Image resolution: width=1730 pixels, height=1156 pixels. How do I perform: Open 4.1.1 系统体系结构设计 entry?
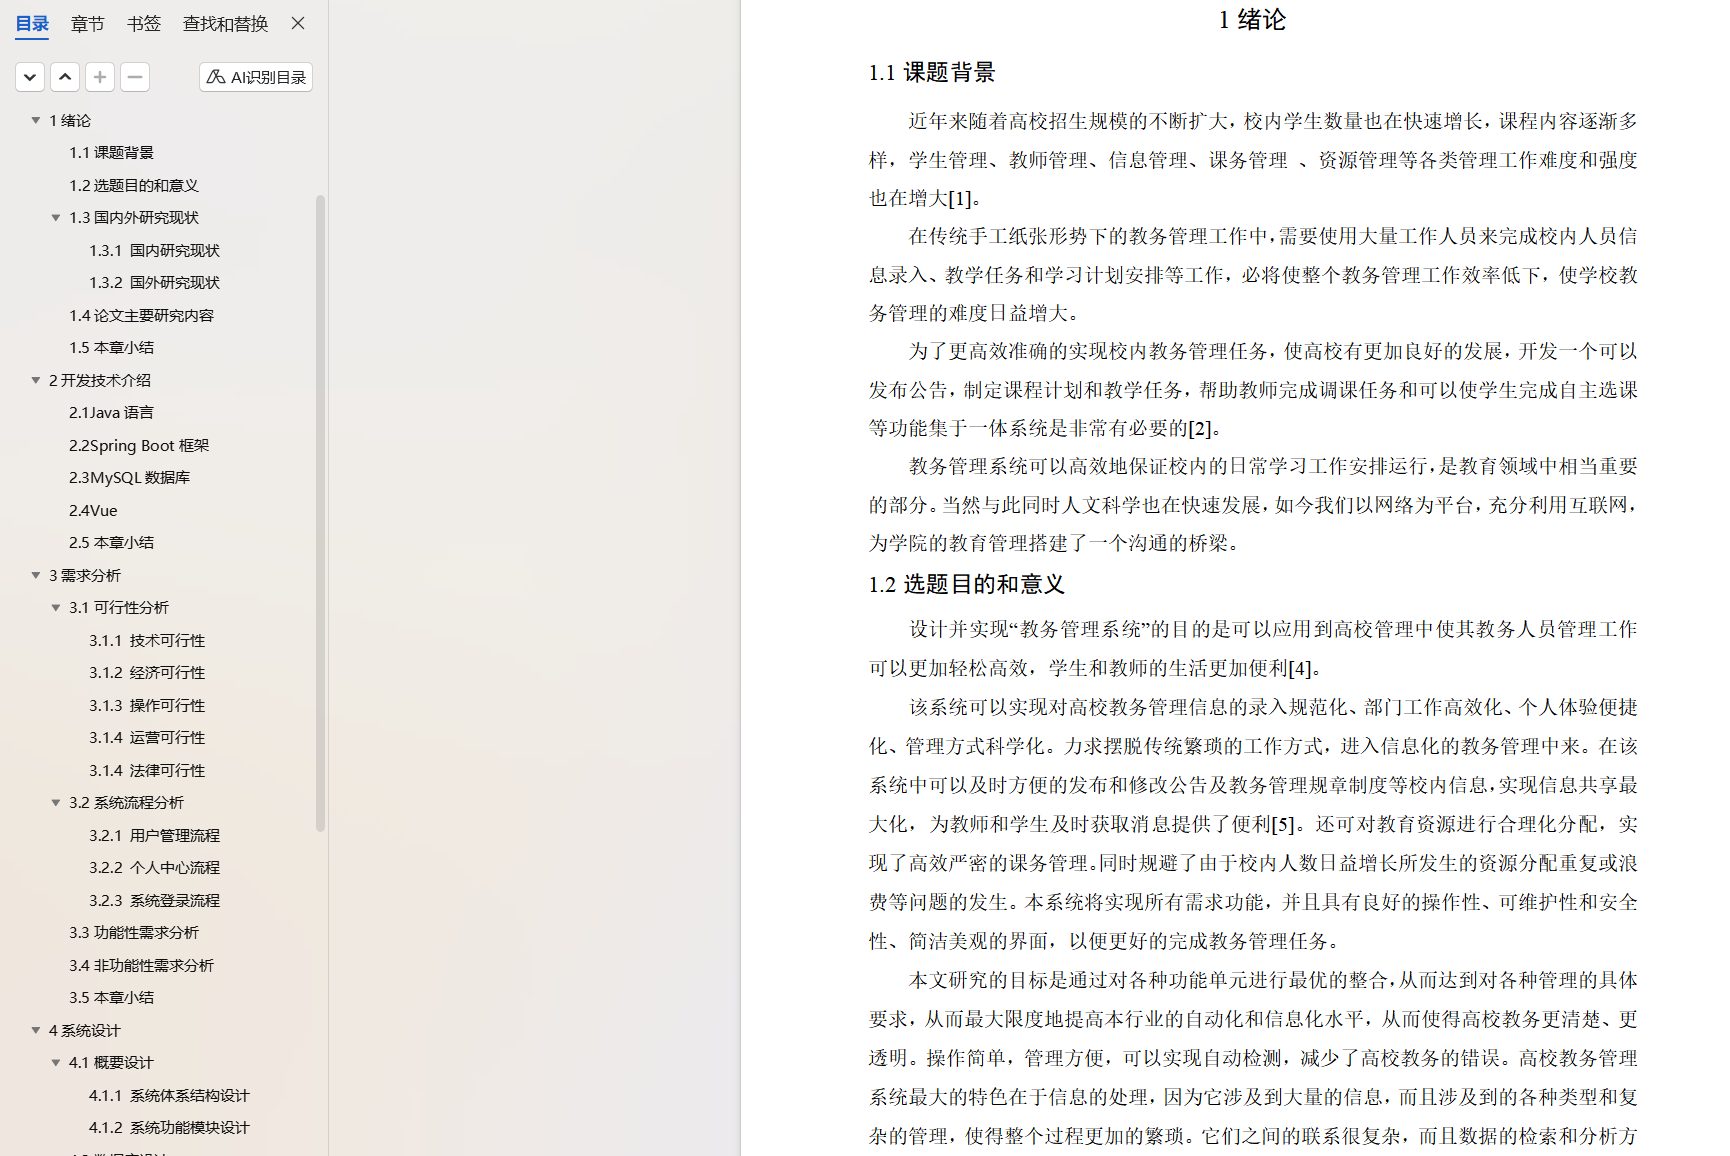pyautogui.click(x=169, y=1095)
